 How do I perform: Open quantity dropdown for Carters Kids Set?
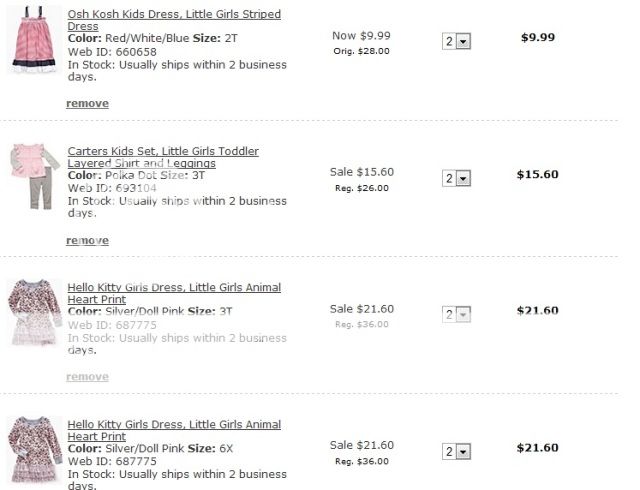pos(456,178)
